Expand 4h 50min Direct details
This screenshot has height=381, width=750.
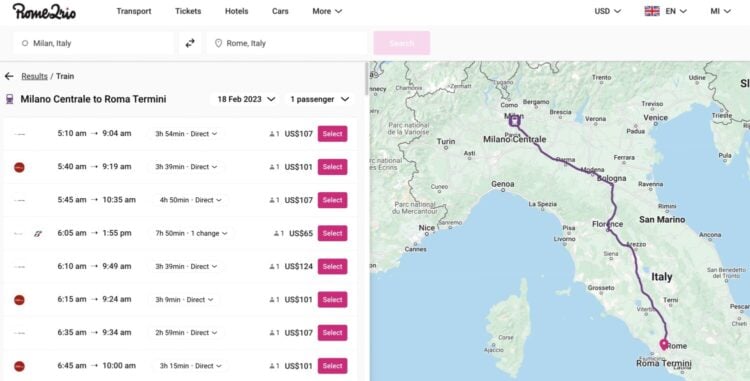[x=190, y=200]
